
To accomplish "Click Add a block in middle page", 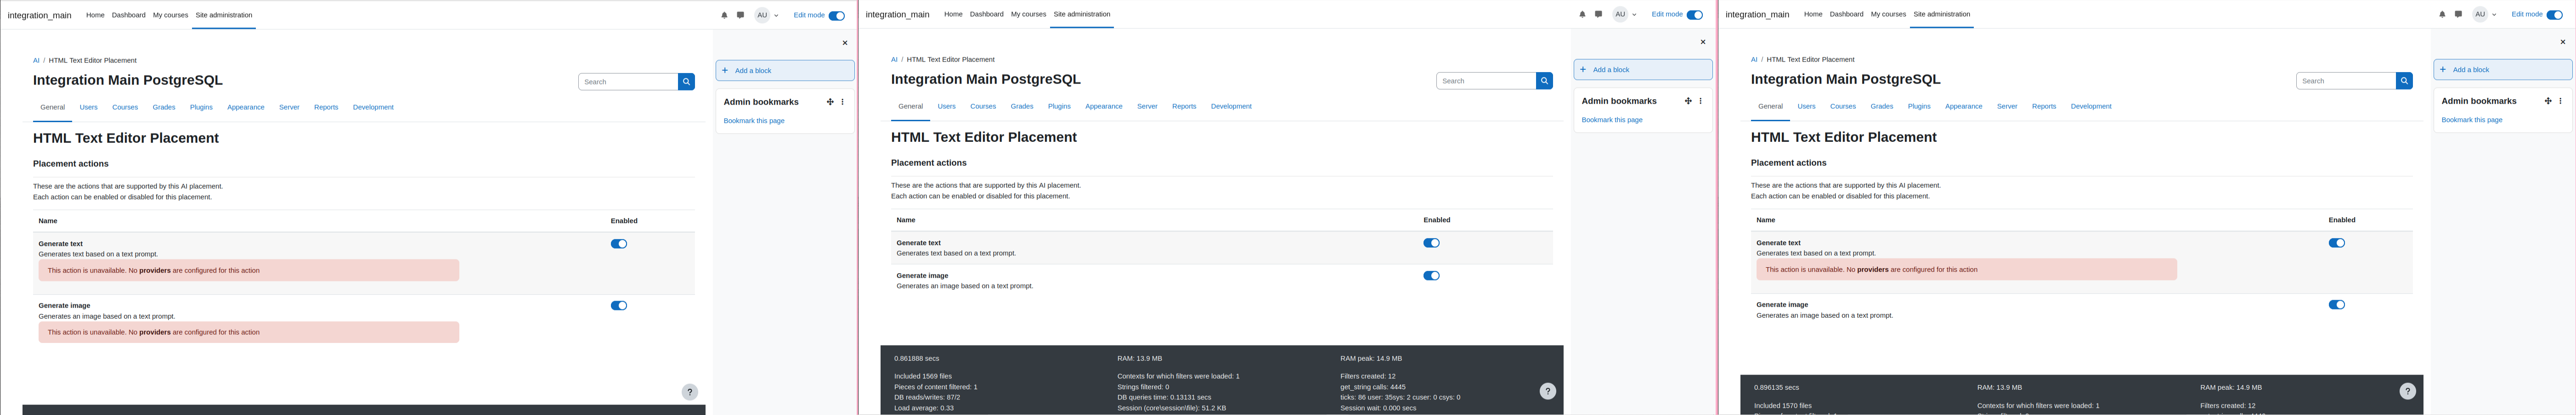I will pyautogui.click(x=1643, y=70).
